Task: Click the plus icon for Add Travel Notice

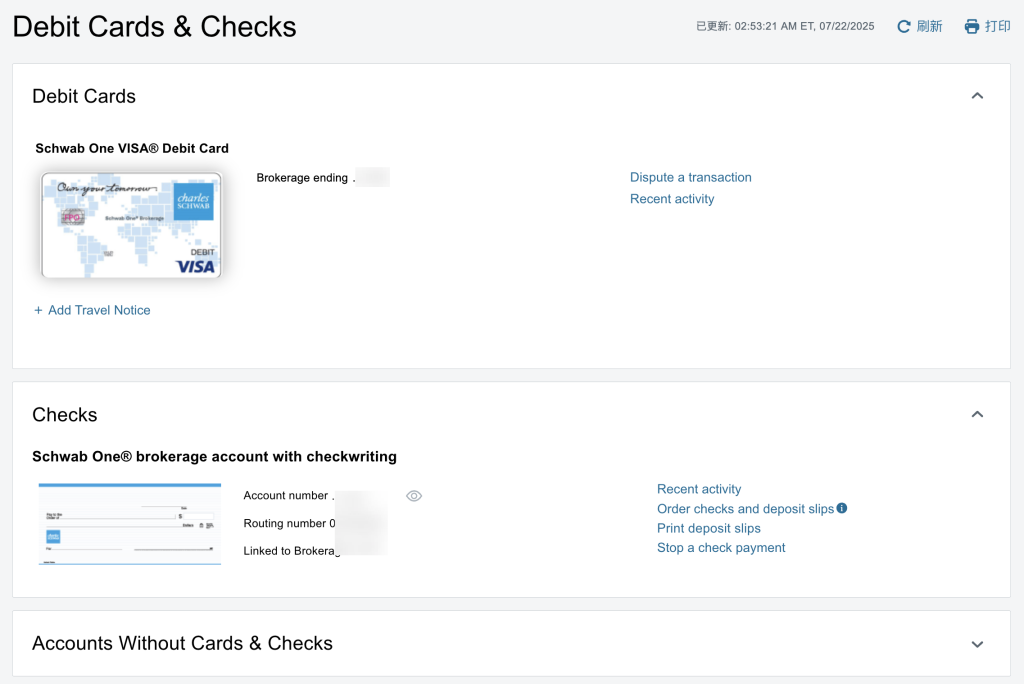Action: pyautogui.click(x=38, y=310)
